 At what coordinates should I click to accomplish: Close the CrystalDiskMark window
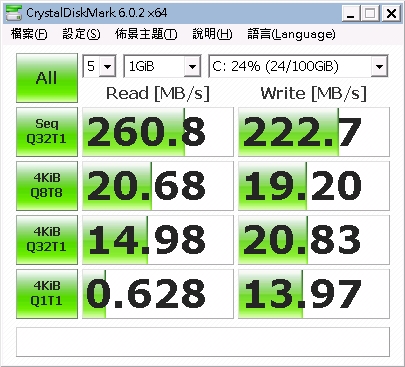[391, 14]
